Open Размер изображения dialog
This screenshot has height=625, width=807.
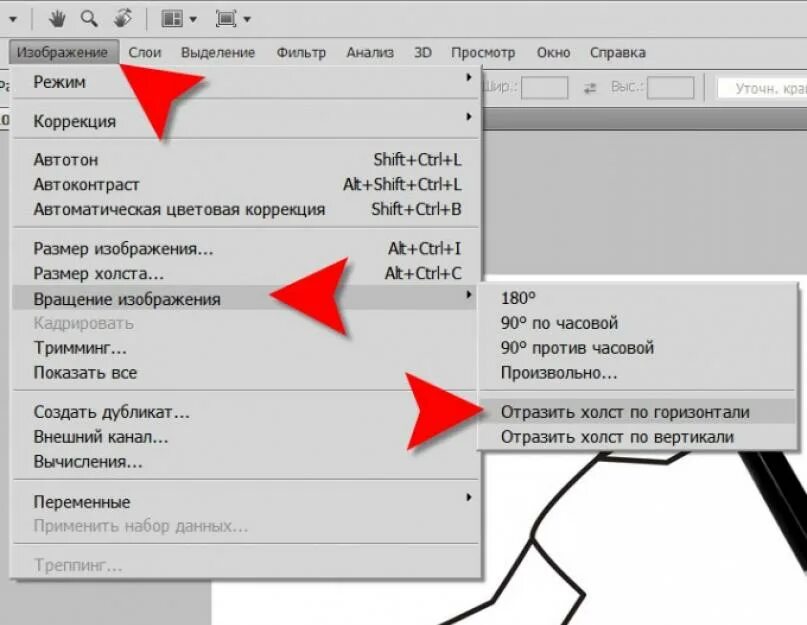click(246, 249)
